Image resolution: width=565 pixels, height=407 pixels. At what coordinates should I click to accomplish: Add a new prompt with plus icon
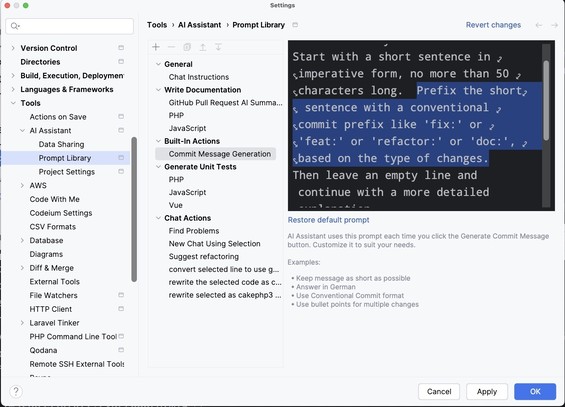[x=156, y=47]
